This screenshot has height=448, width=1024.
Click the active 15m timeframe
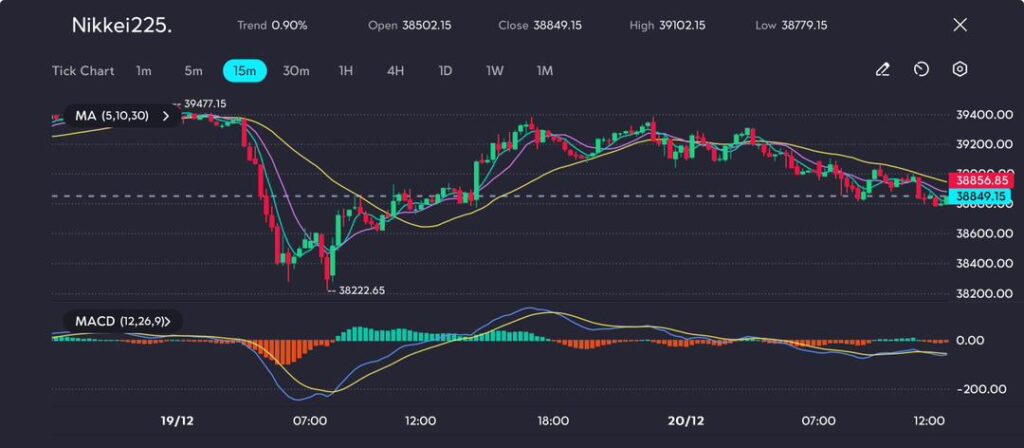(x=244, y=71)
